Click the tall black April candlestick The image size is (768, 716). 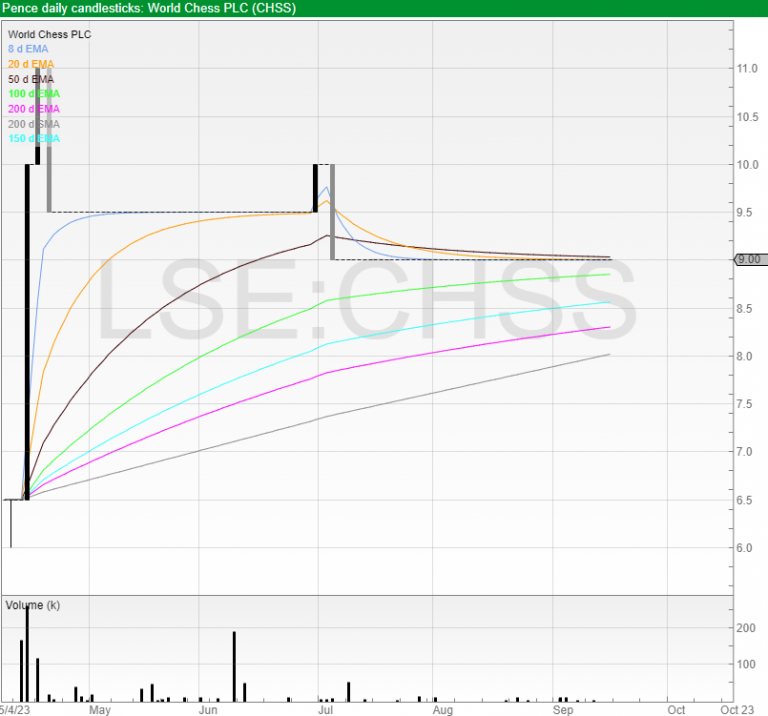(27, 330)
